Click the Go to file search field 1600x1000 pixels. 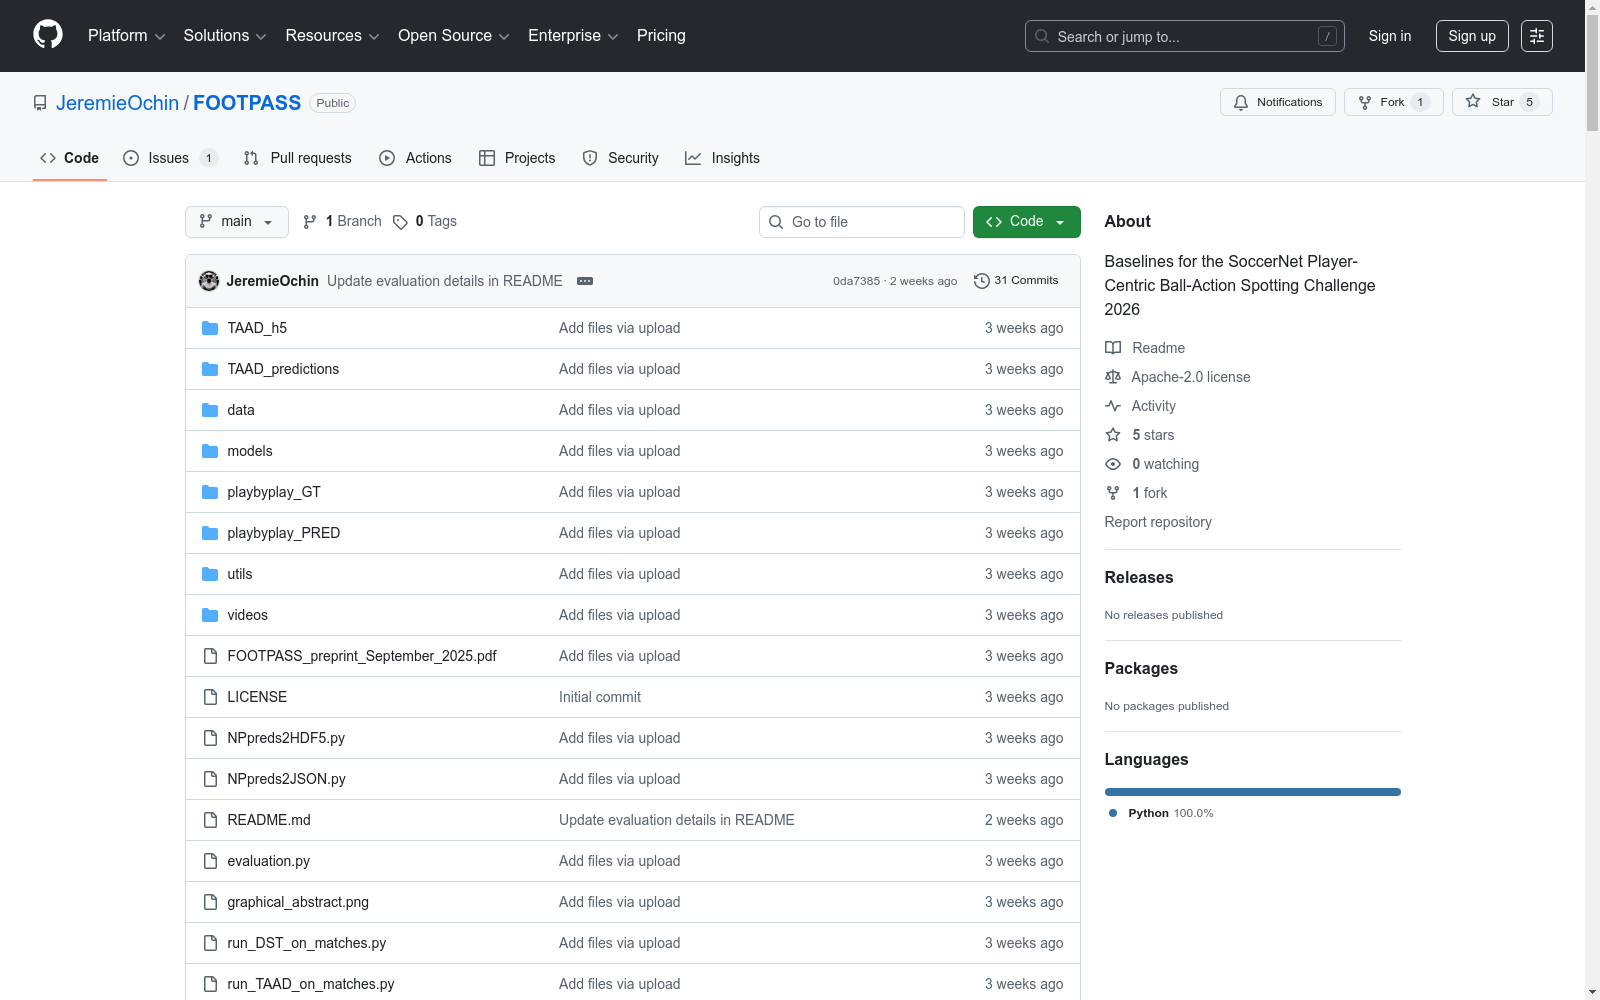click(x=862, y=222)
